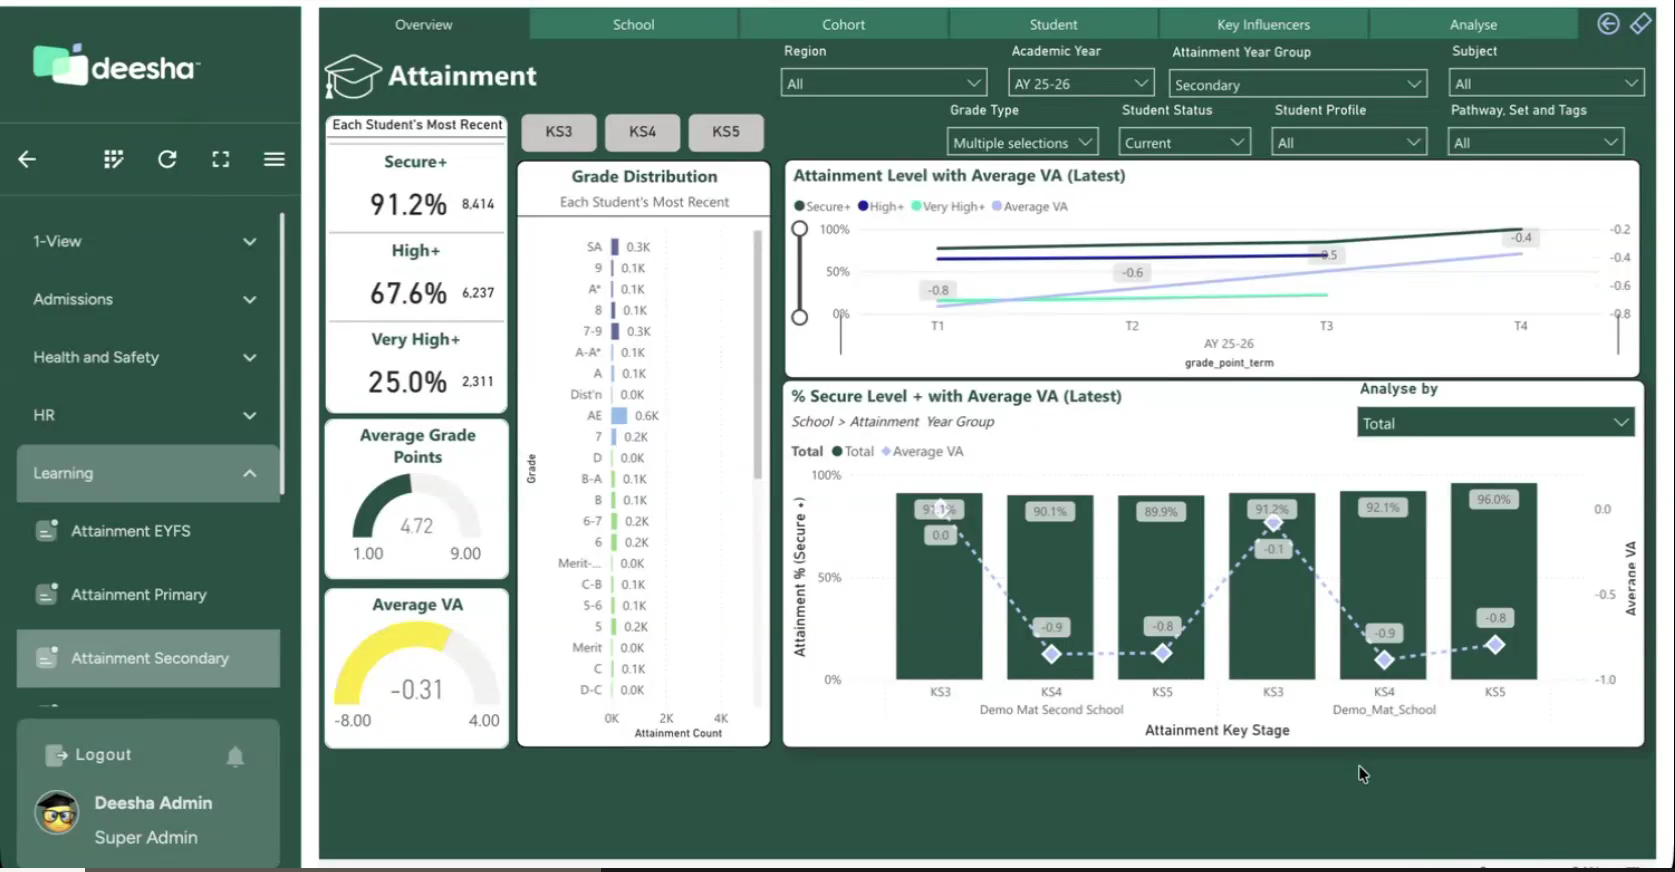Open the Student Profile dropdown
The image size is (1675, 872).
(x=1349, y=142)
